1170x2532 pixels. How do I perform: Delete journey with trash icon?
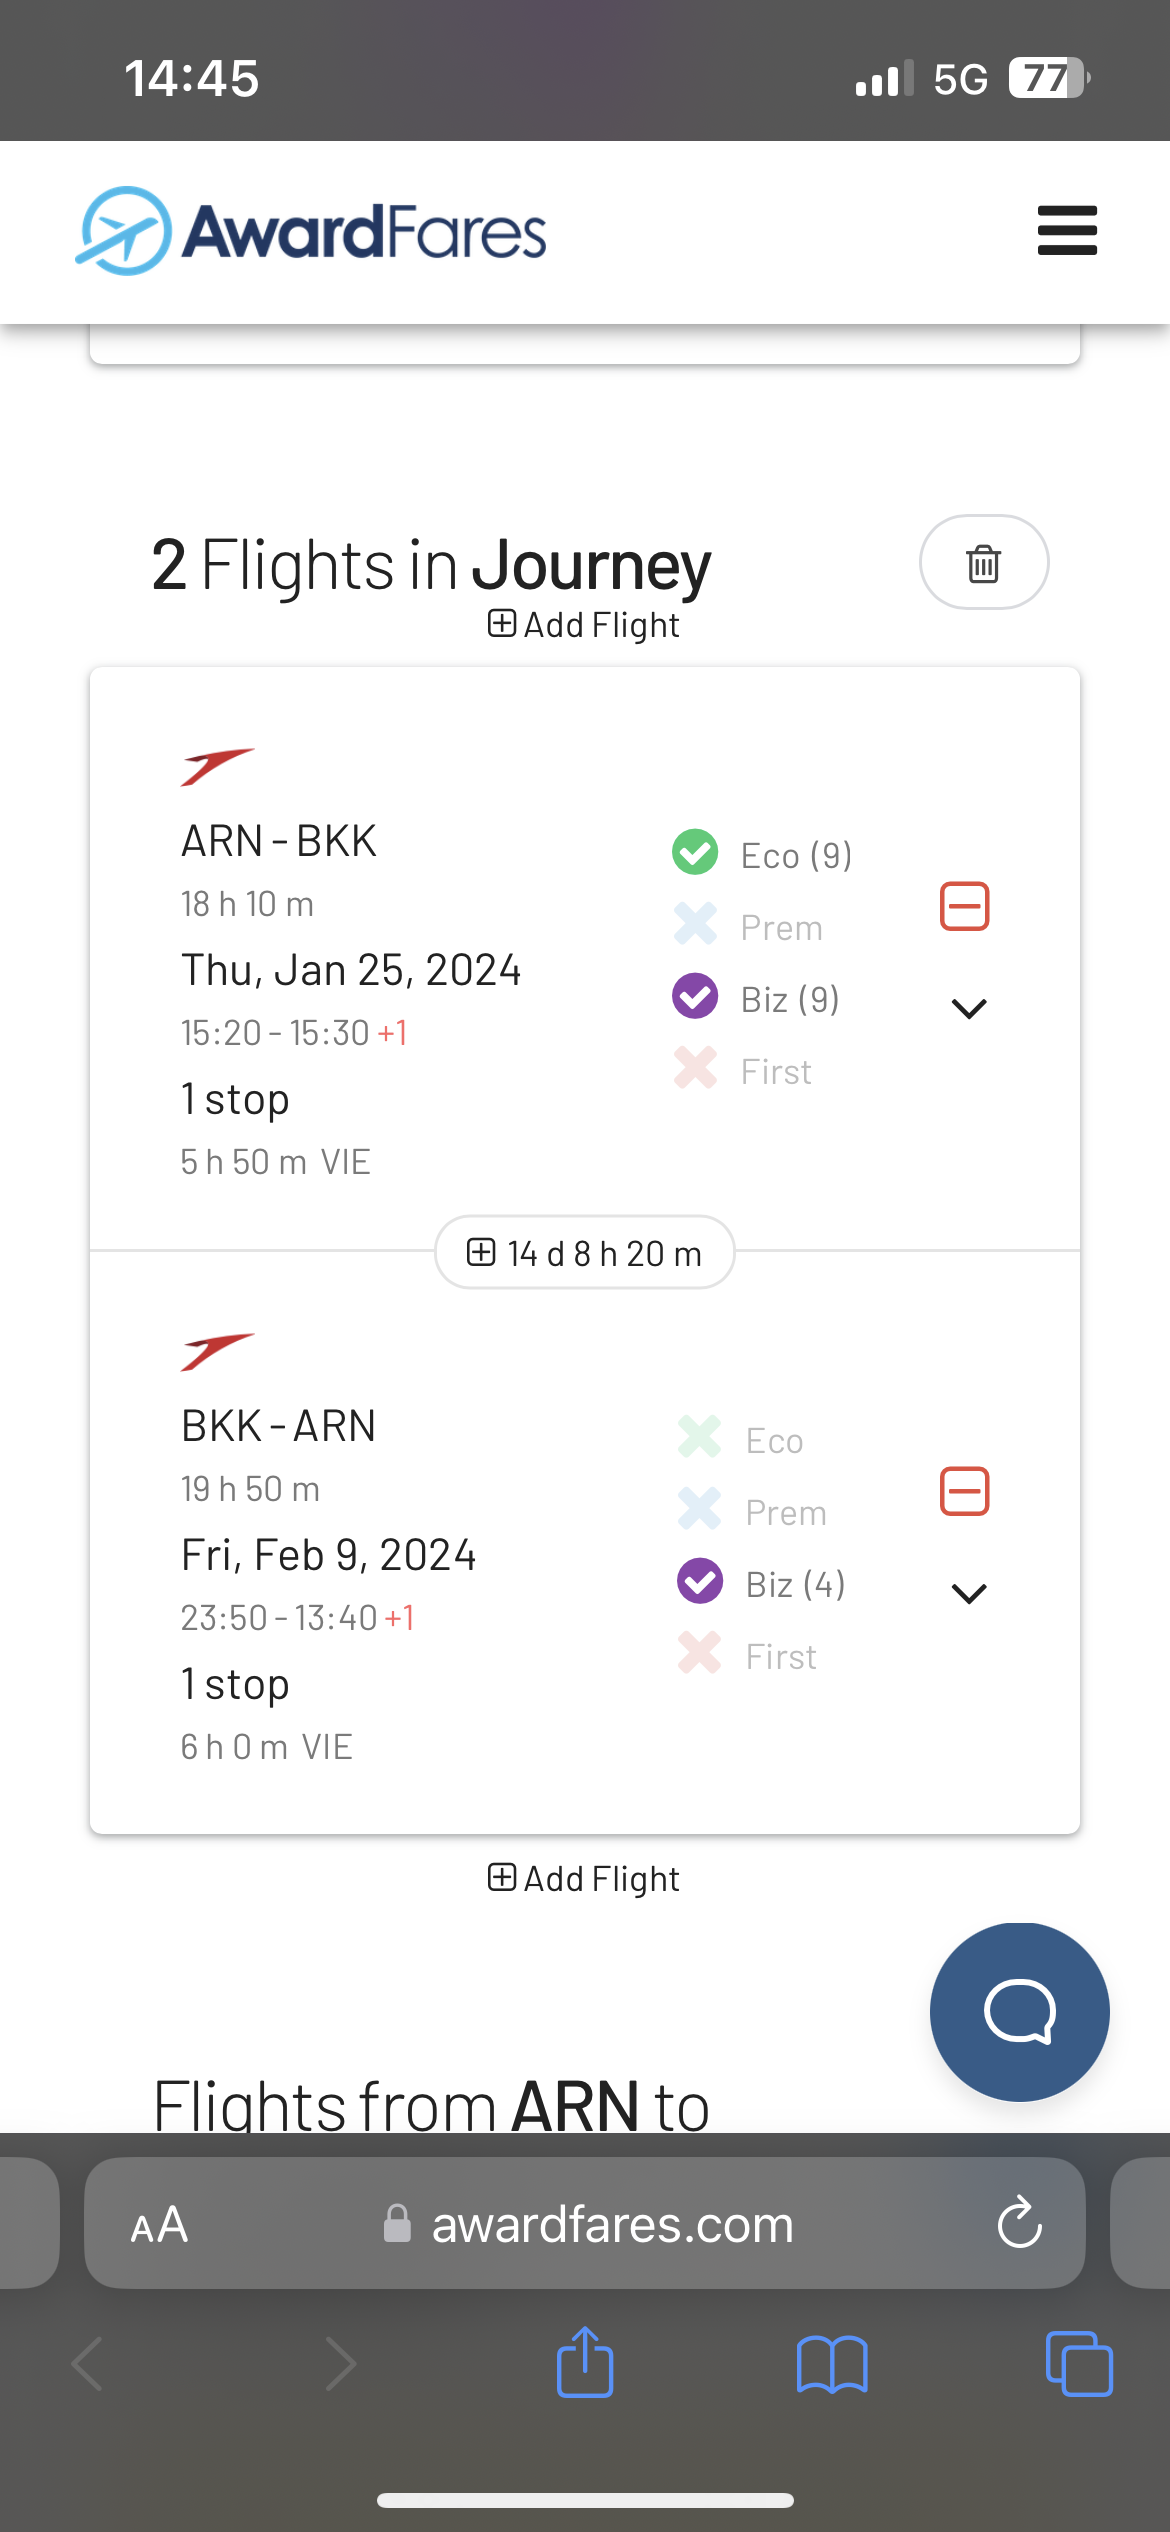[983, 563]
